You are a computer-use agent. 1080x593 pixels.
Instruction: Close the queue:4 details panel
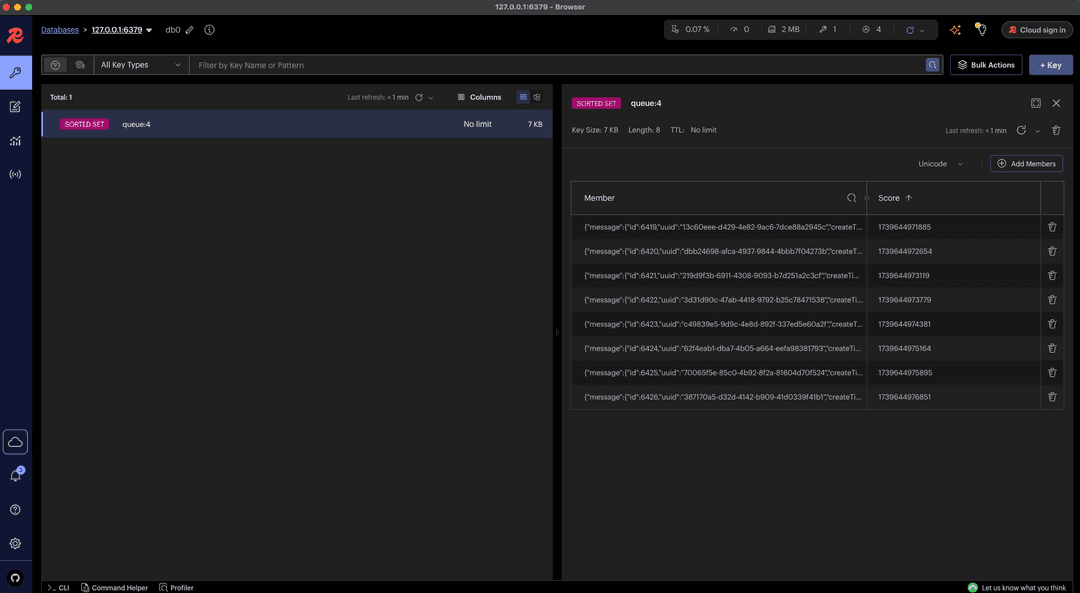(x=1057, y=103)
